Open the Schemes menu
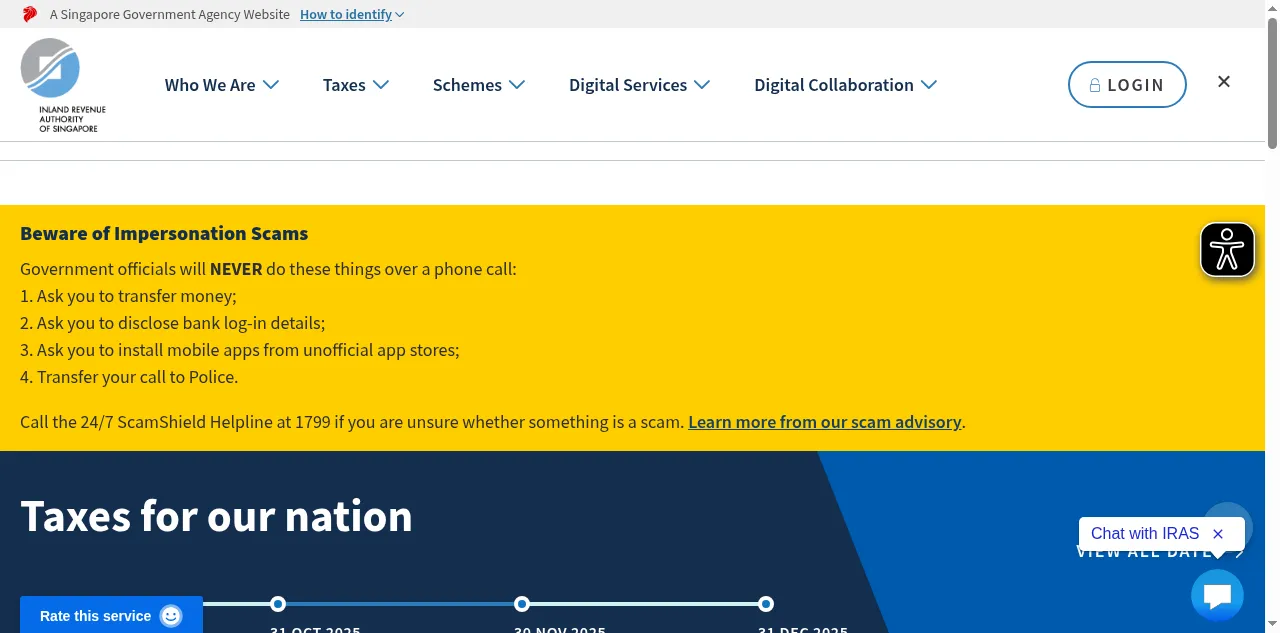 (479, 85)
